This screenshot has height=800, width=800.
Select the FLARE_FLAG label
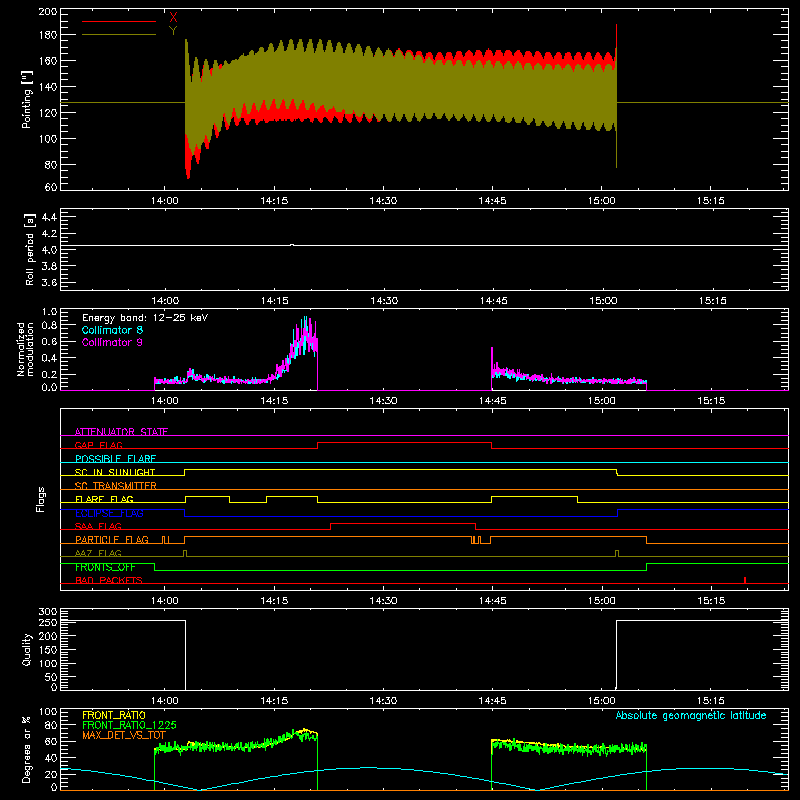pyautogui.click(x=104, y=499)
